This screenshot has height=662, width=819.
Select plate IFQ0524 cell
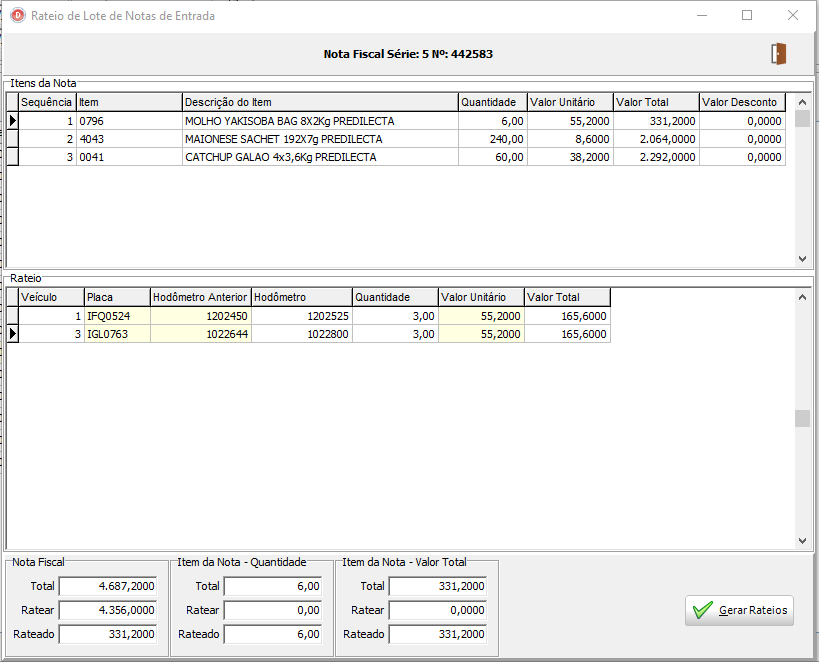point(116,316)
